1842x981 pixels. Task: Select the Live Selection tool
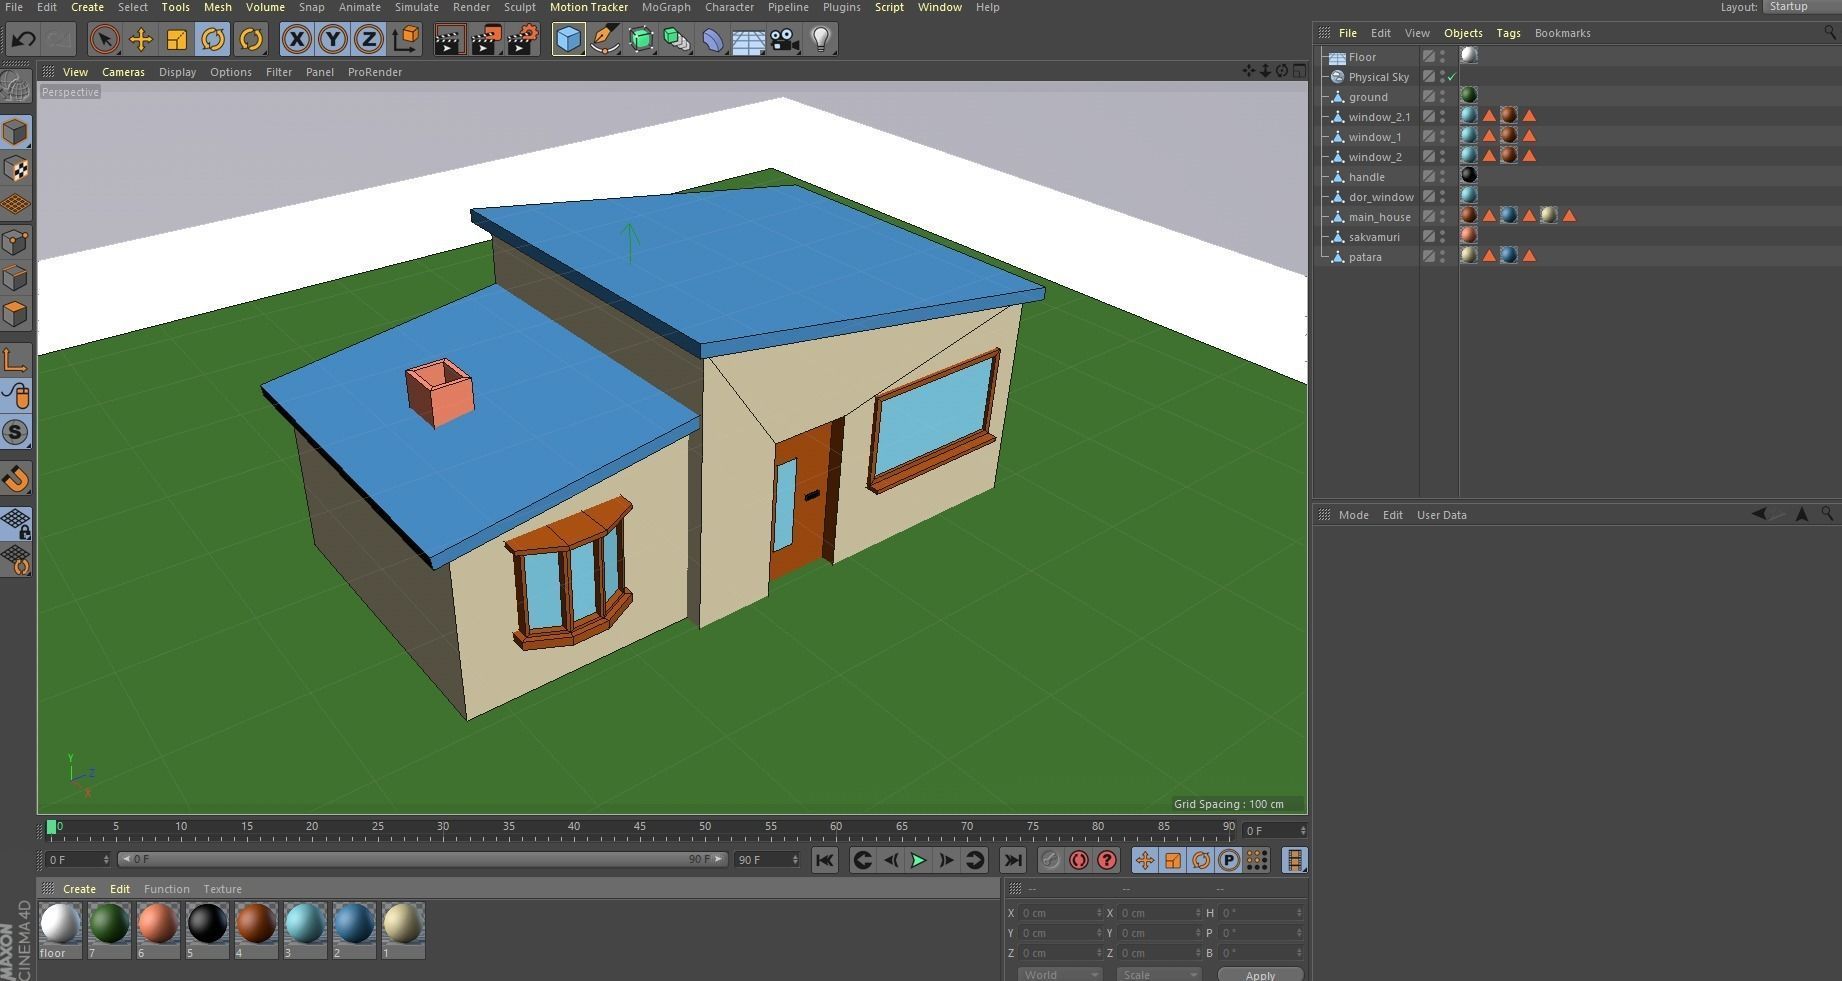tap(104, 39)
